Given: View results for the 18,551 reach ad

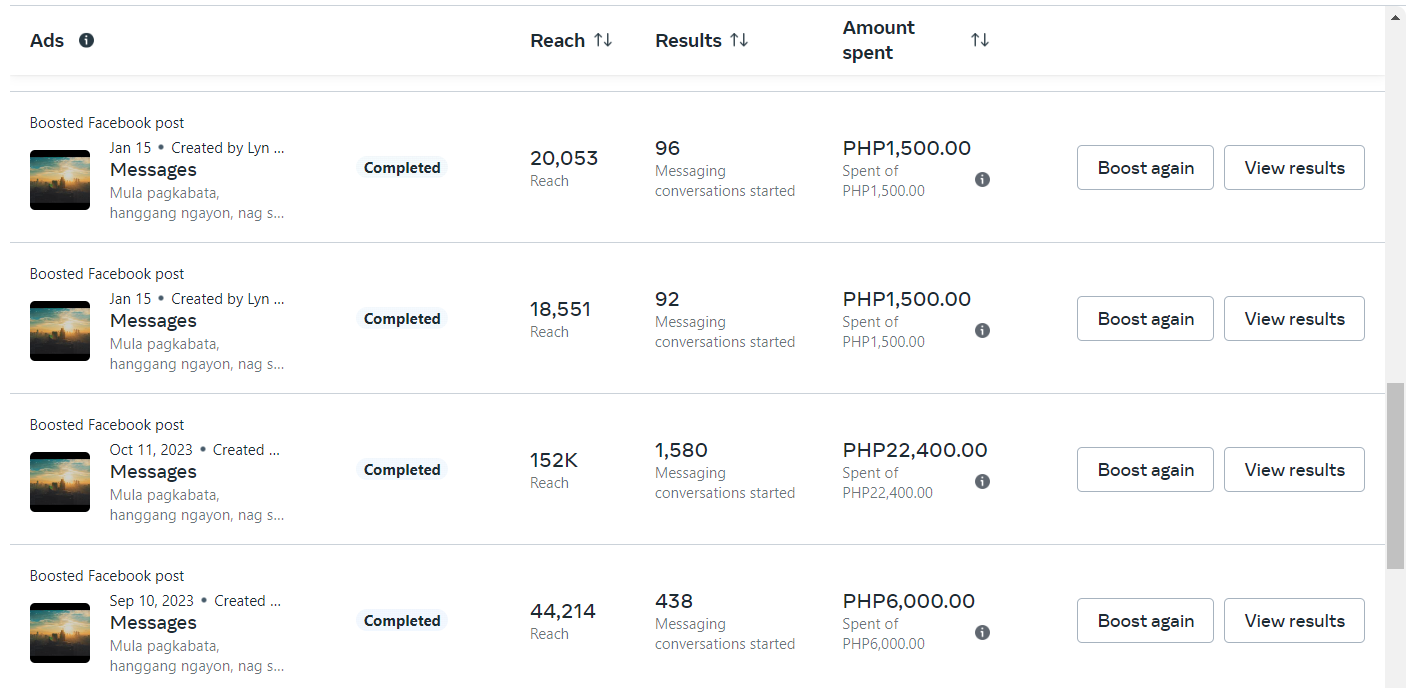Looking at the screenshot, I should click(1294, 319).
